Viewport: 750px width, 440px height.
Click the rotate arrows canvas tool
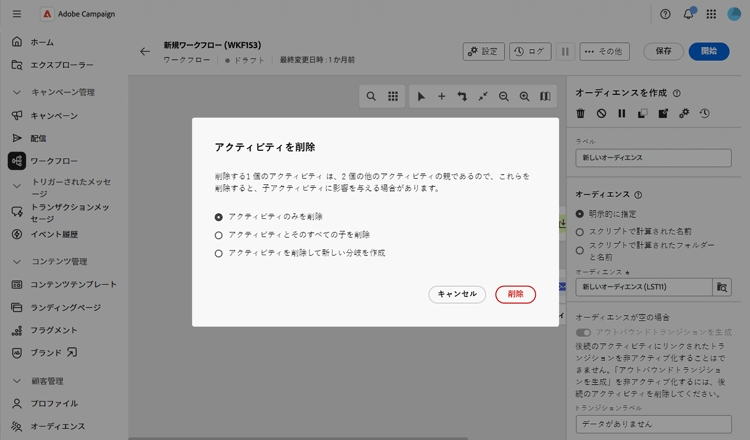point(462,96)
